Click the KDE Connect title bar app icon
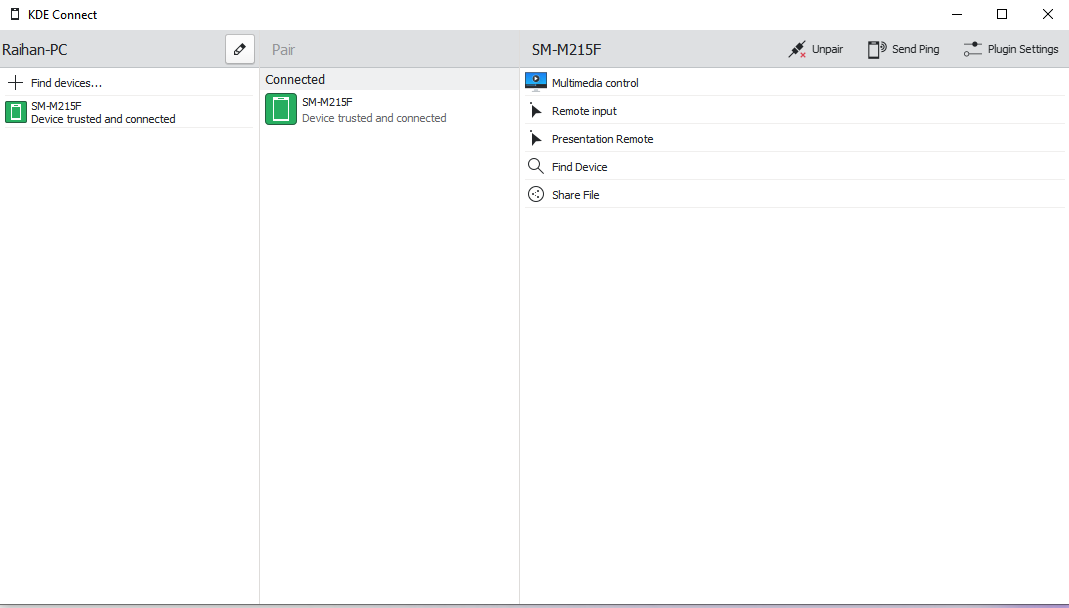Image resolution: width=1069 pixels, height=608 pixels. tap(15, 14)
